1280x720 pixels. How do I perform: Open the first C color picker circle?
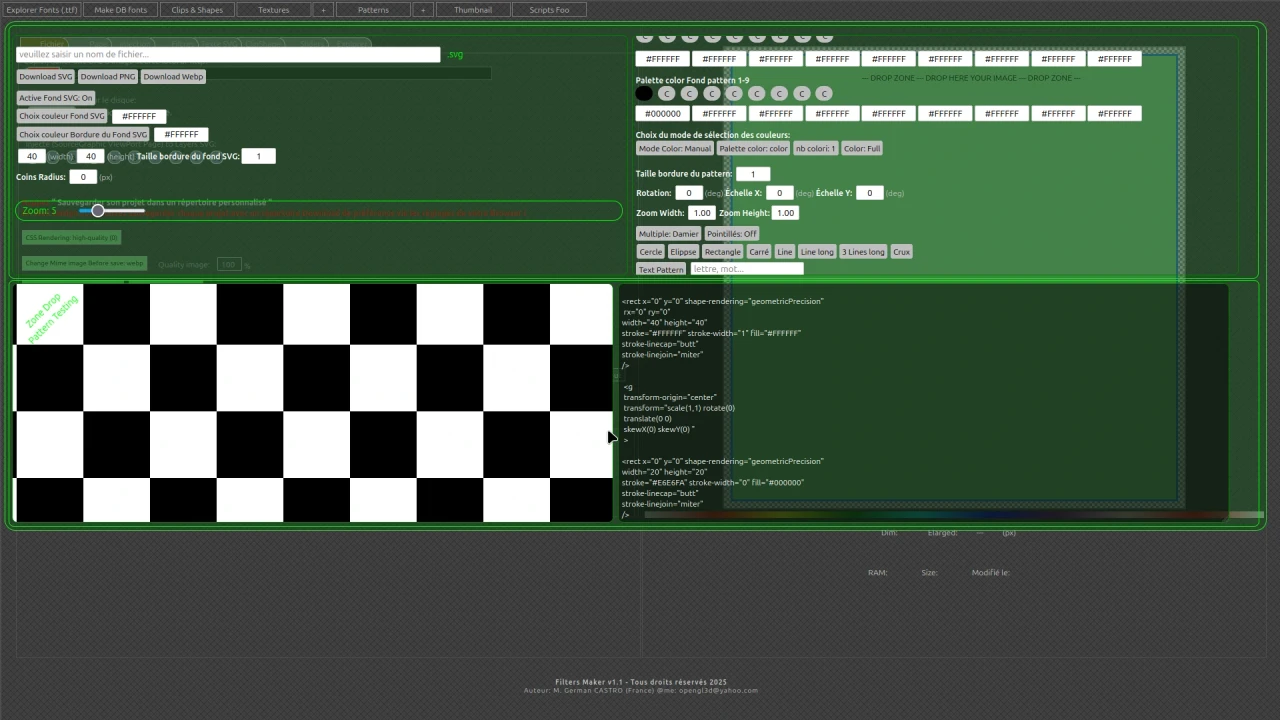(666, 93)
